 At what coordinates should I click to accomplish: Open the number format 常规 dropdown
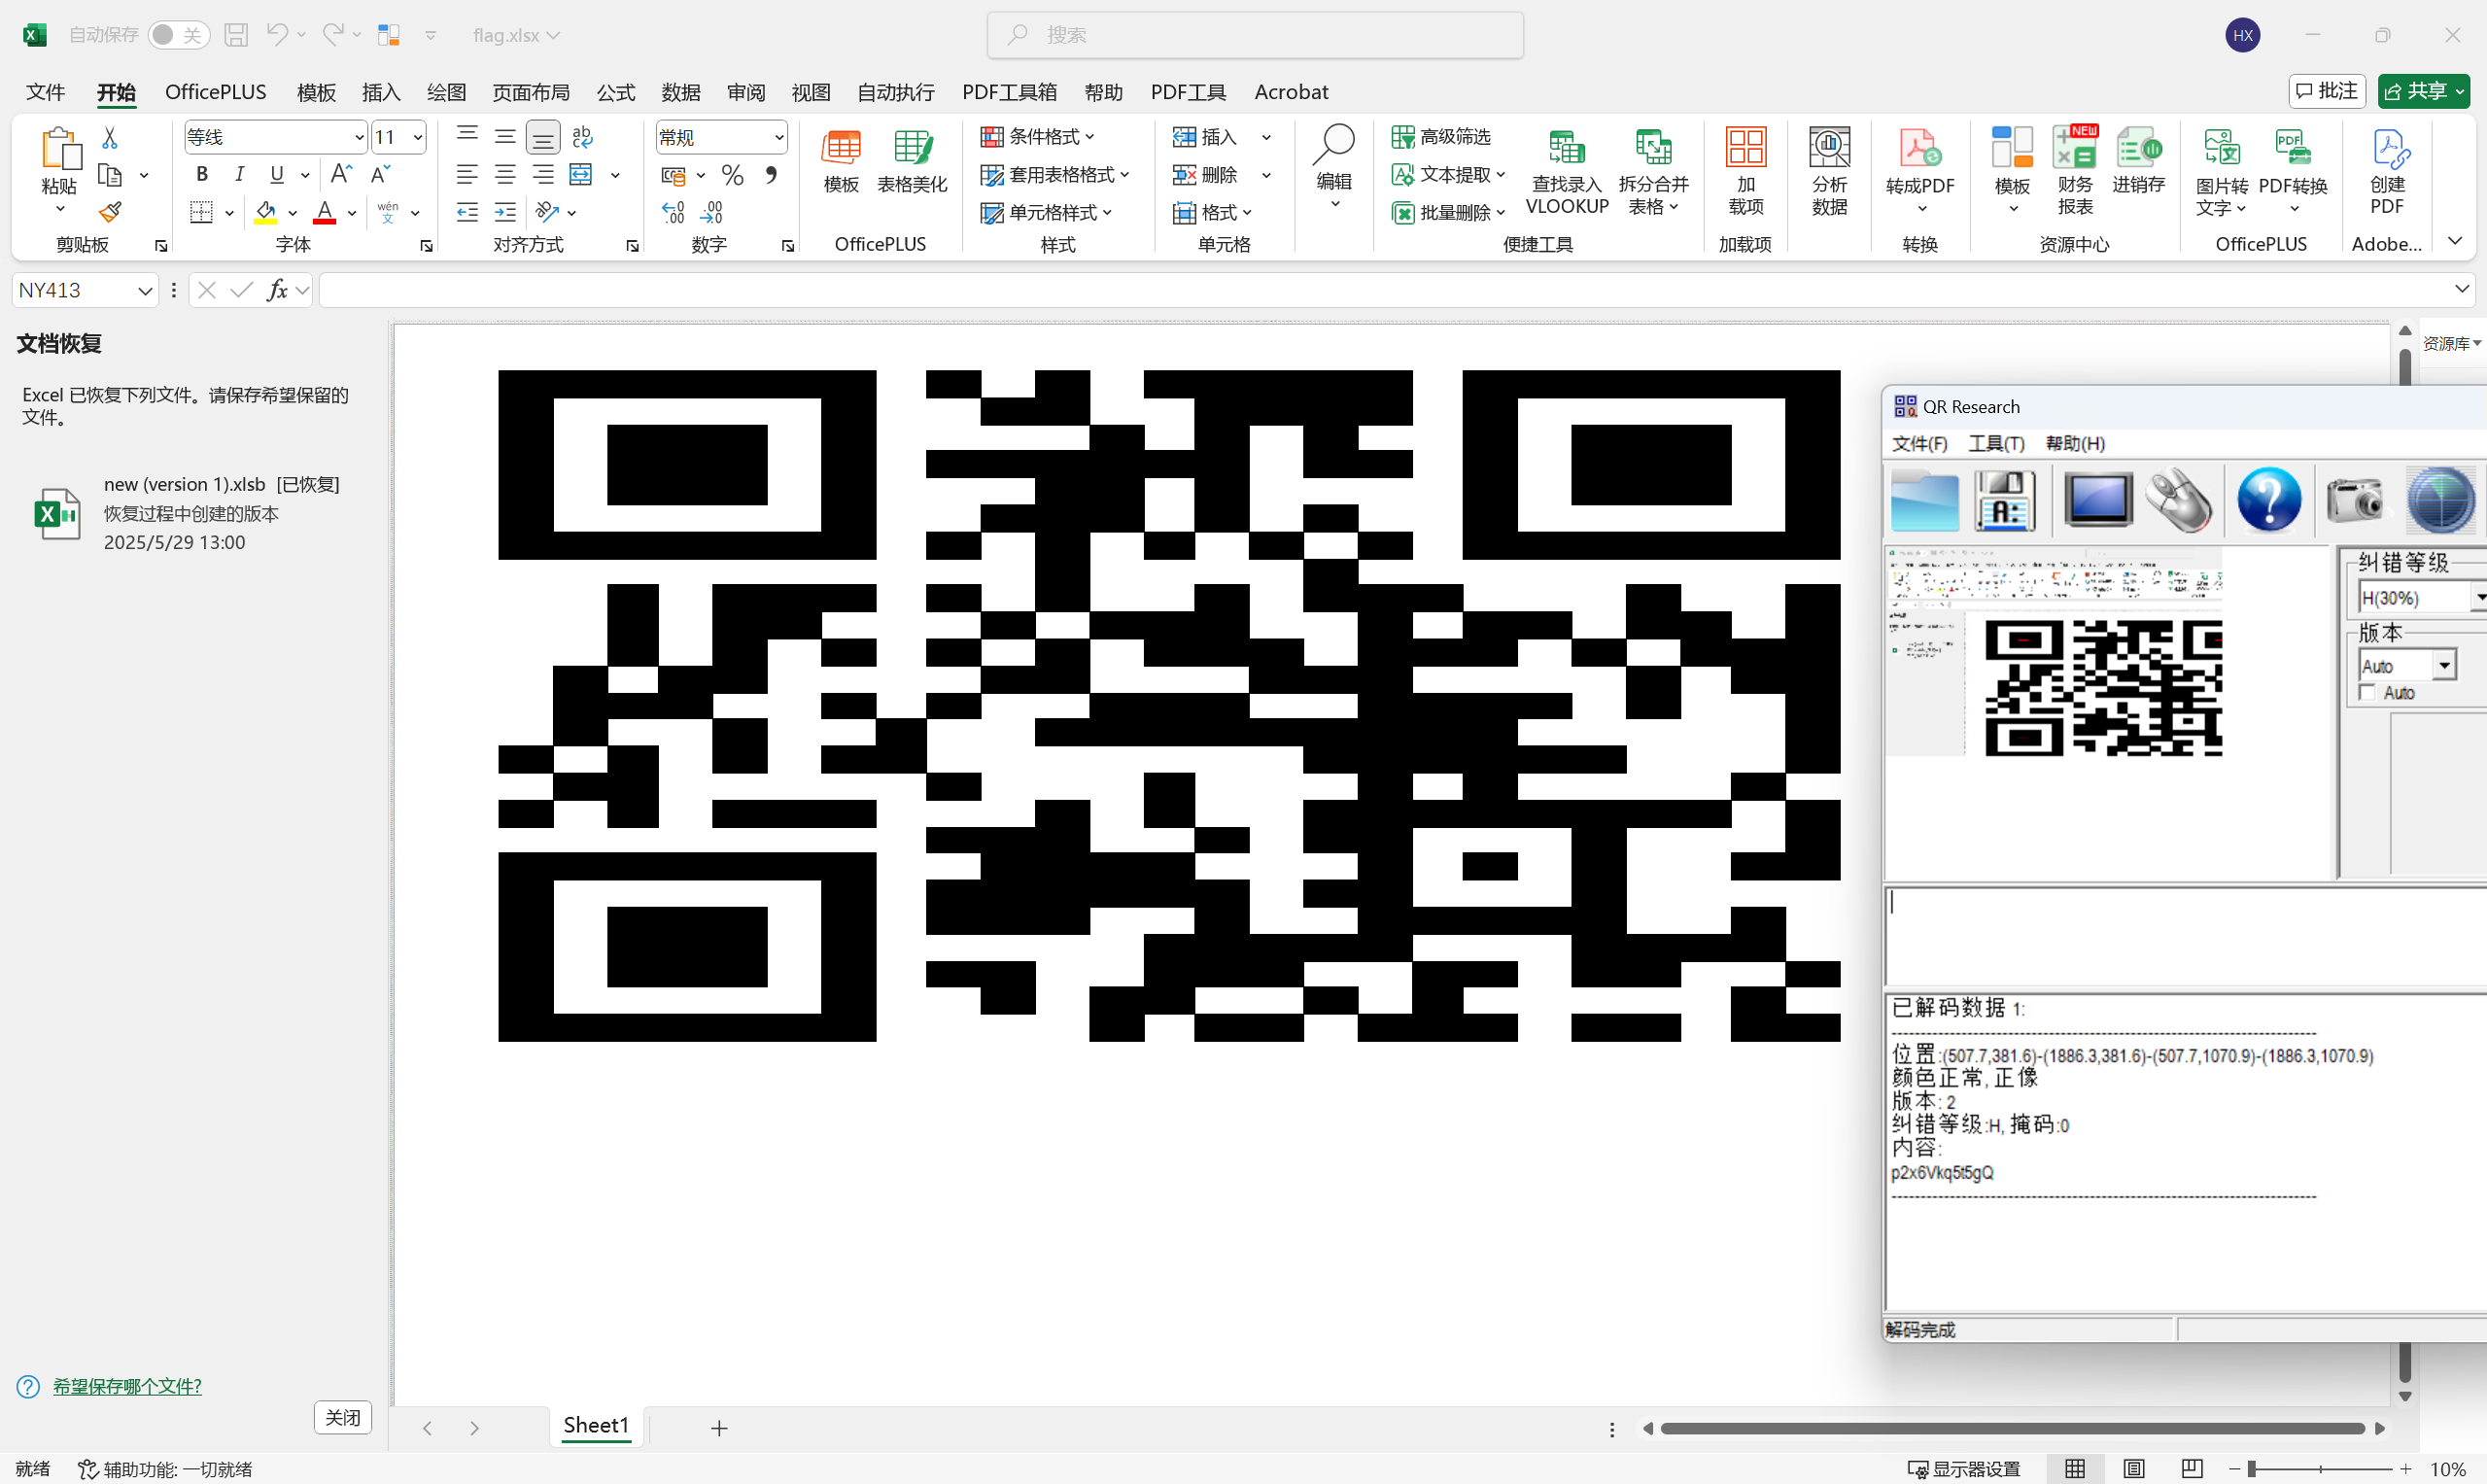tap(779, 137)
